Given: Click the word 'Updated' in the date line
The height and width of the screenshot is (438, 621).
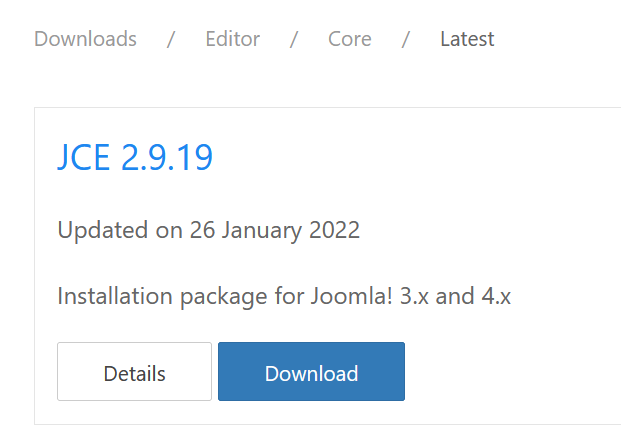Looking at the screenshot, I should (103, 230).
